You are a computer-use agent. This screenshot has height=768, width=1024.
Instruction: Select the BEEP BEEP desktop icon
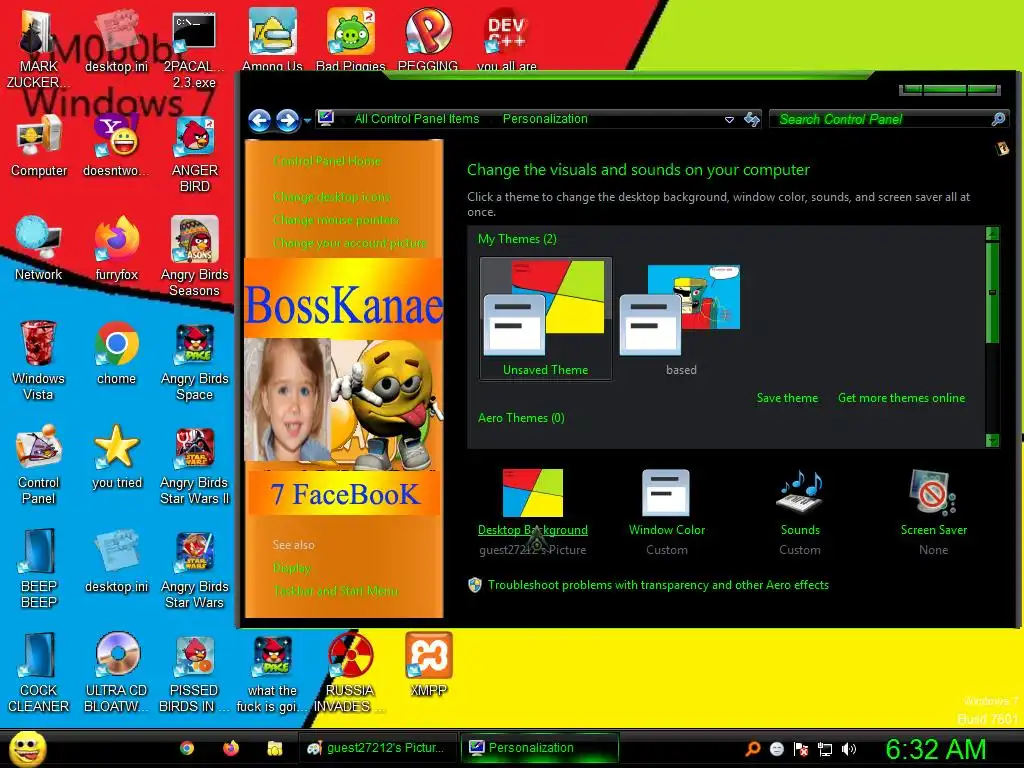(x=39, y=568)
